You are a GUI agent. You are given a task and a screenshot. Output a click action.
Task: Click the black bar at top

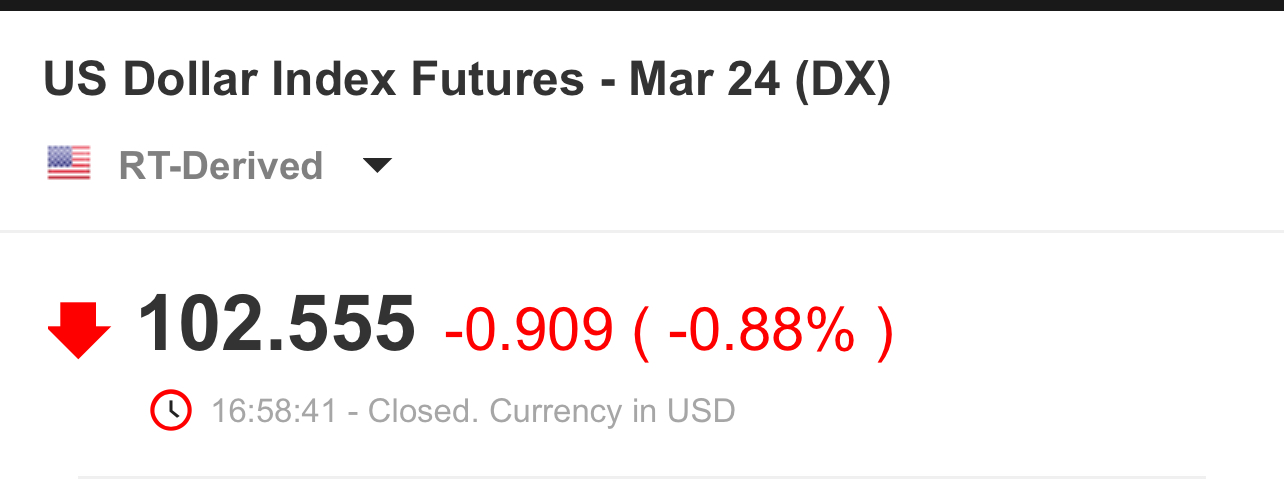click(x=642, y=5)
